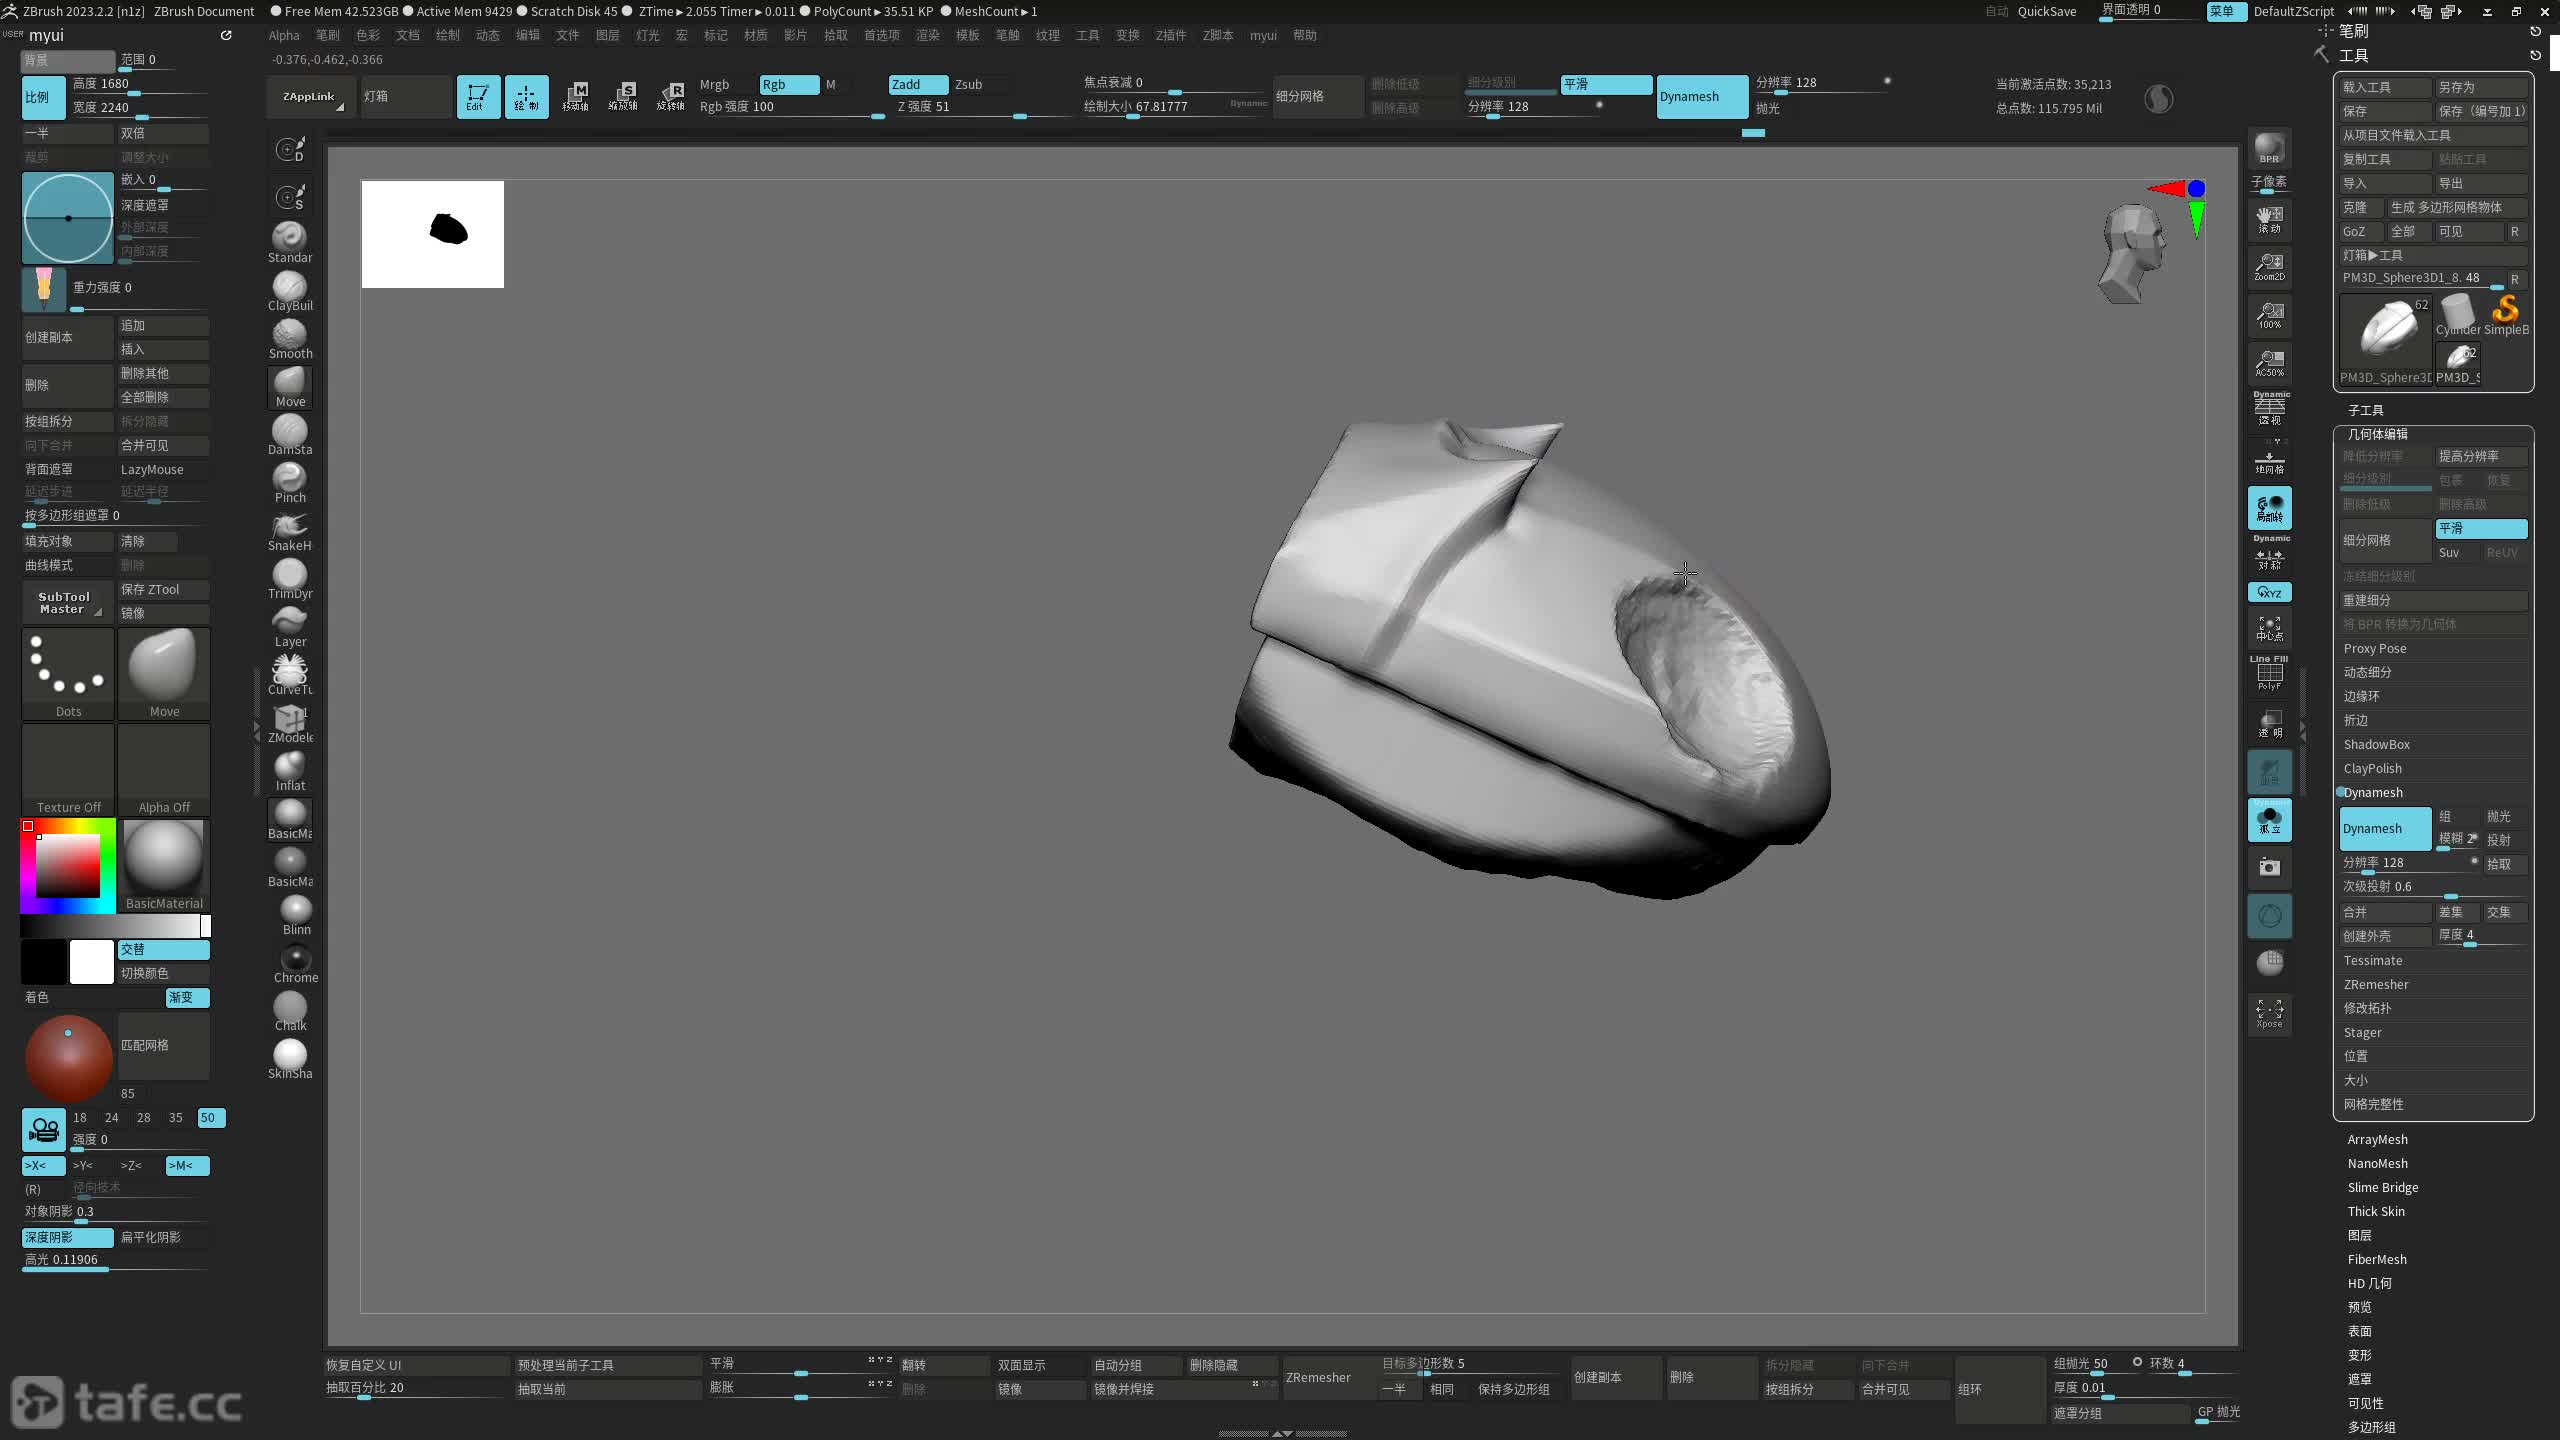Screen dimensions: 2560x1440
Task: Click the large Dynamesh button in toolbar
Action: point(1701,96)
